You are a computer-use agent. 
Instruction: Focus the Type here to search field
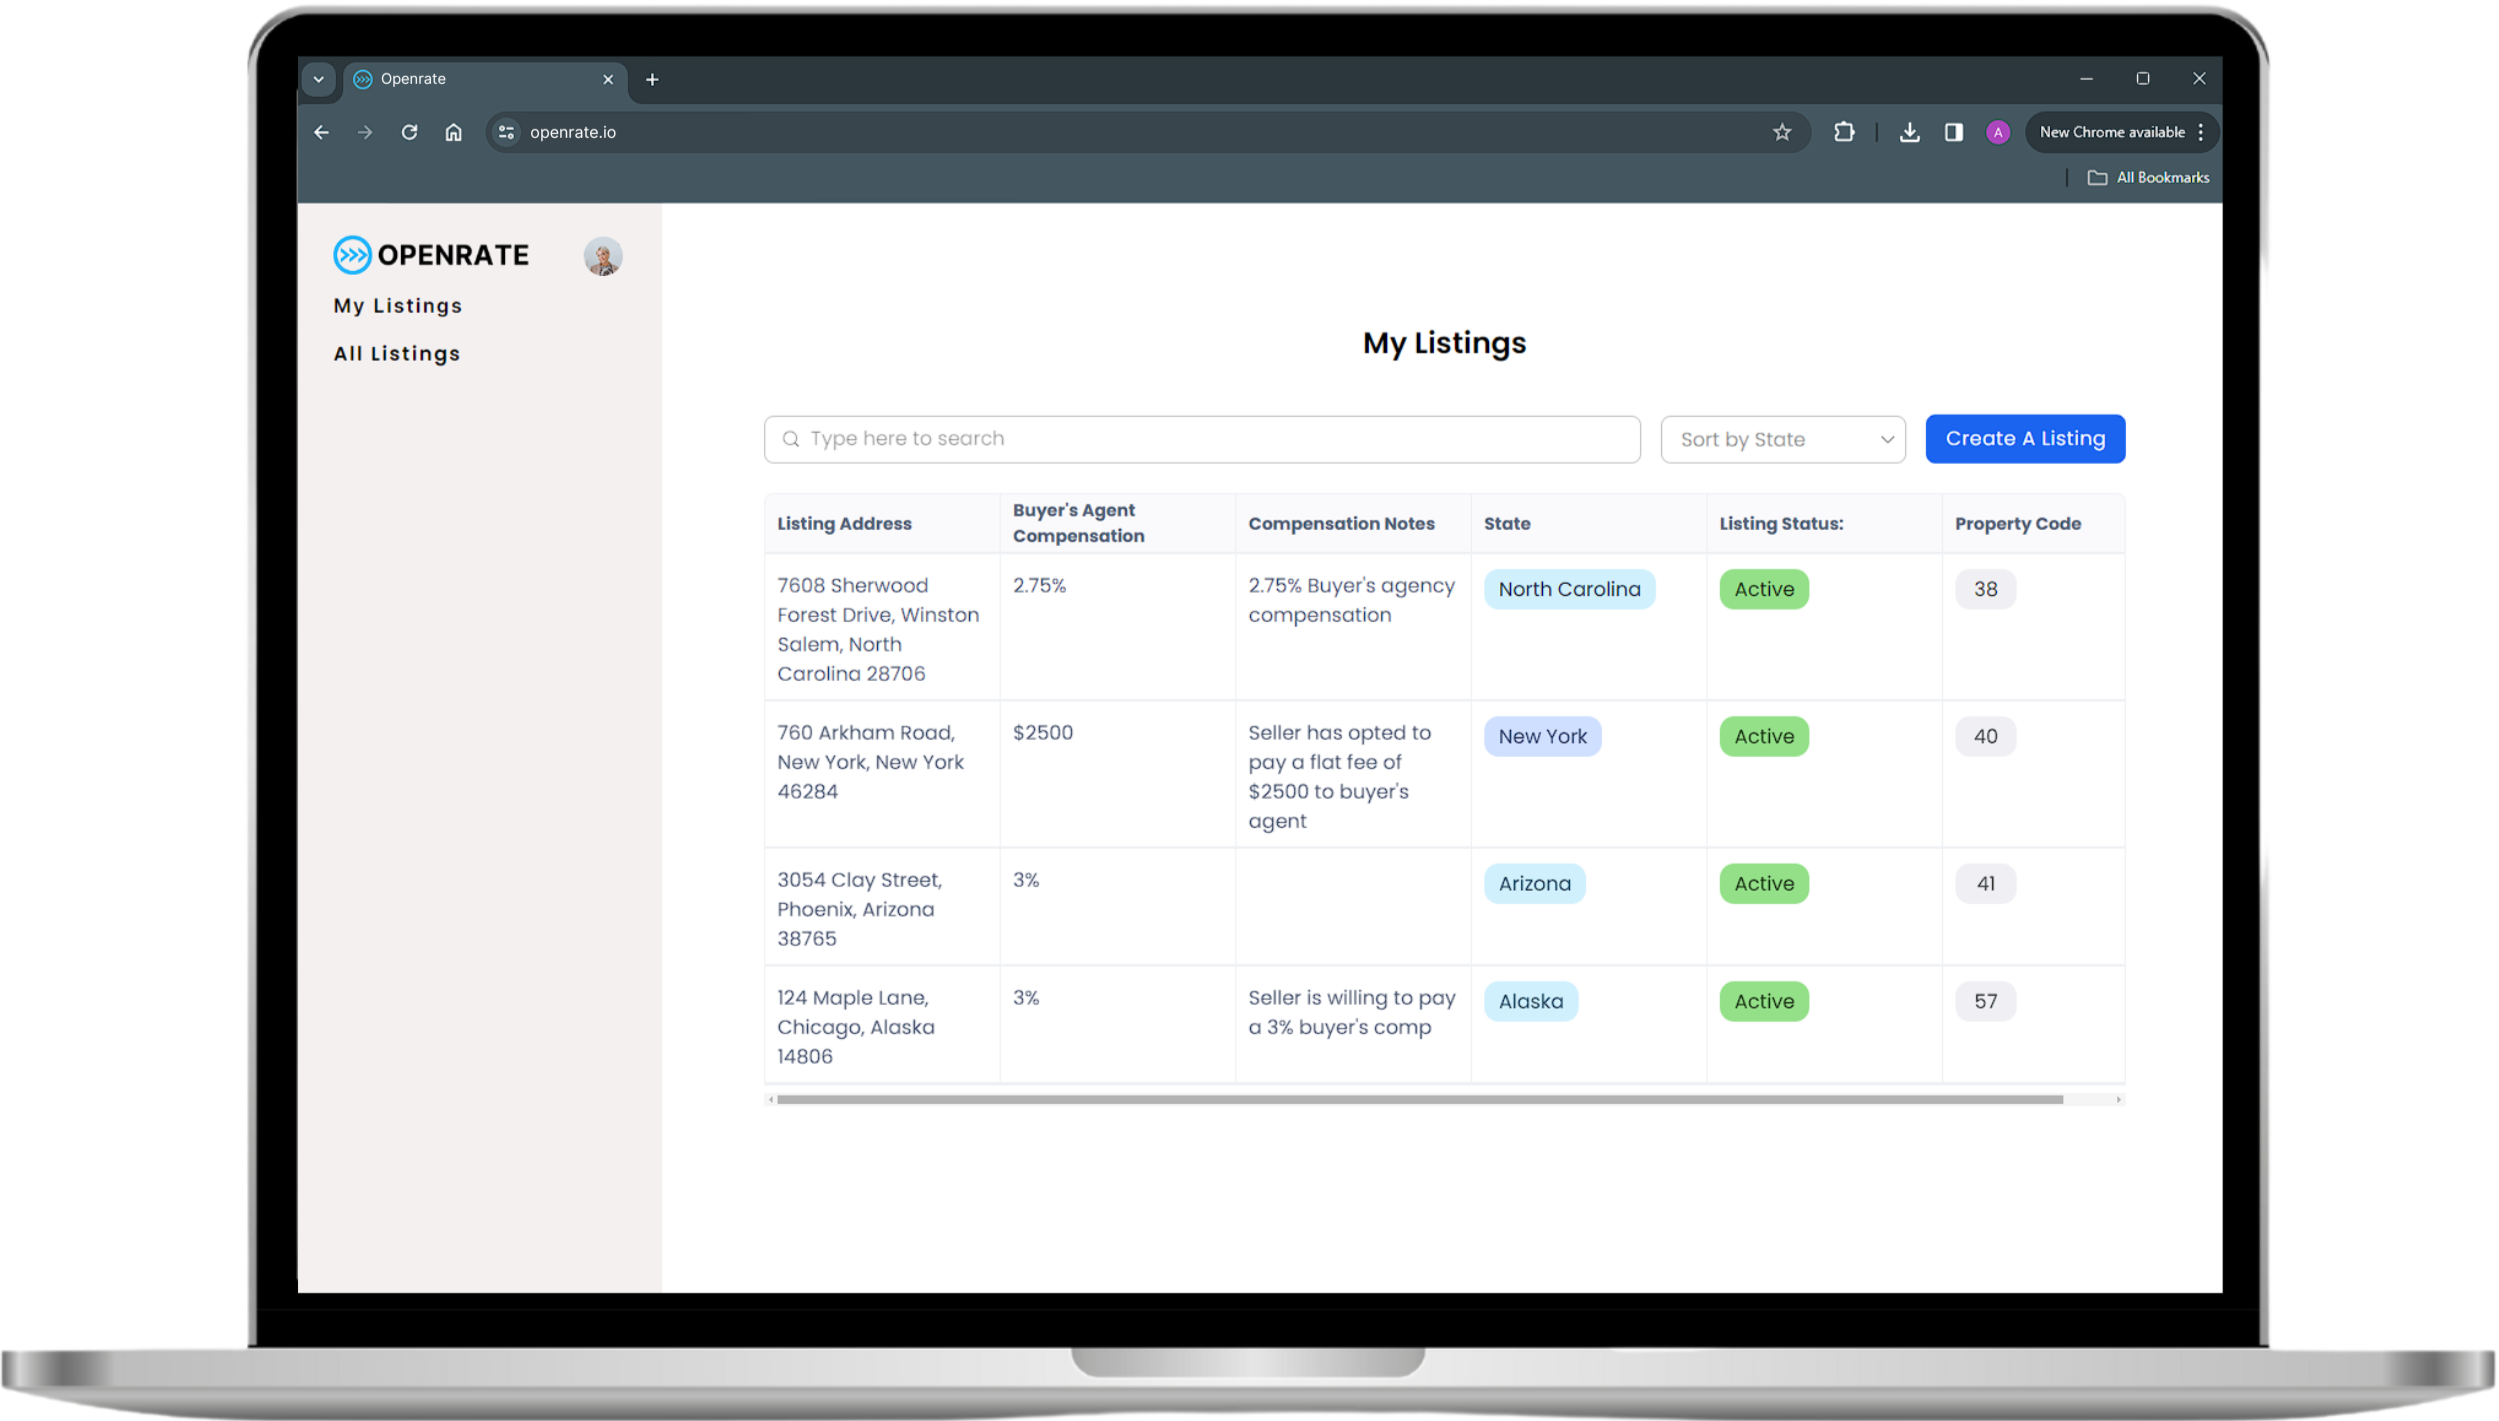[1201, 439]
